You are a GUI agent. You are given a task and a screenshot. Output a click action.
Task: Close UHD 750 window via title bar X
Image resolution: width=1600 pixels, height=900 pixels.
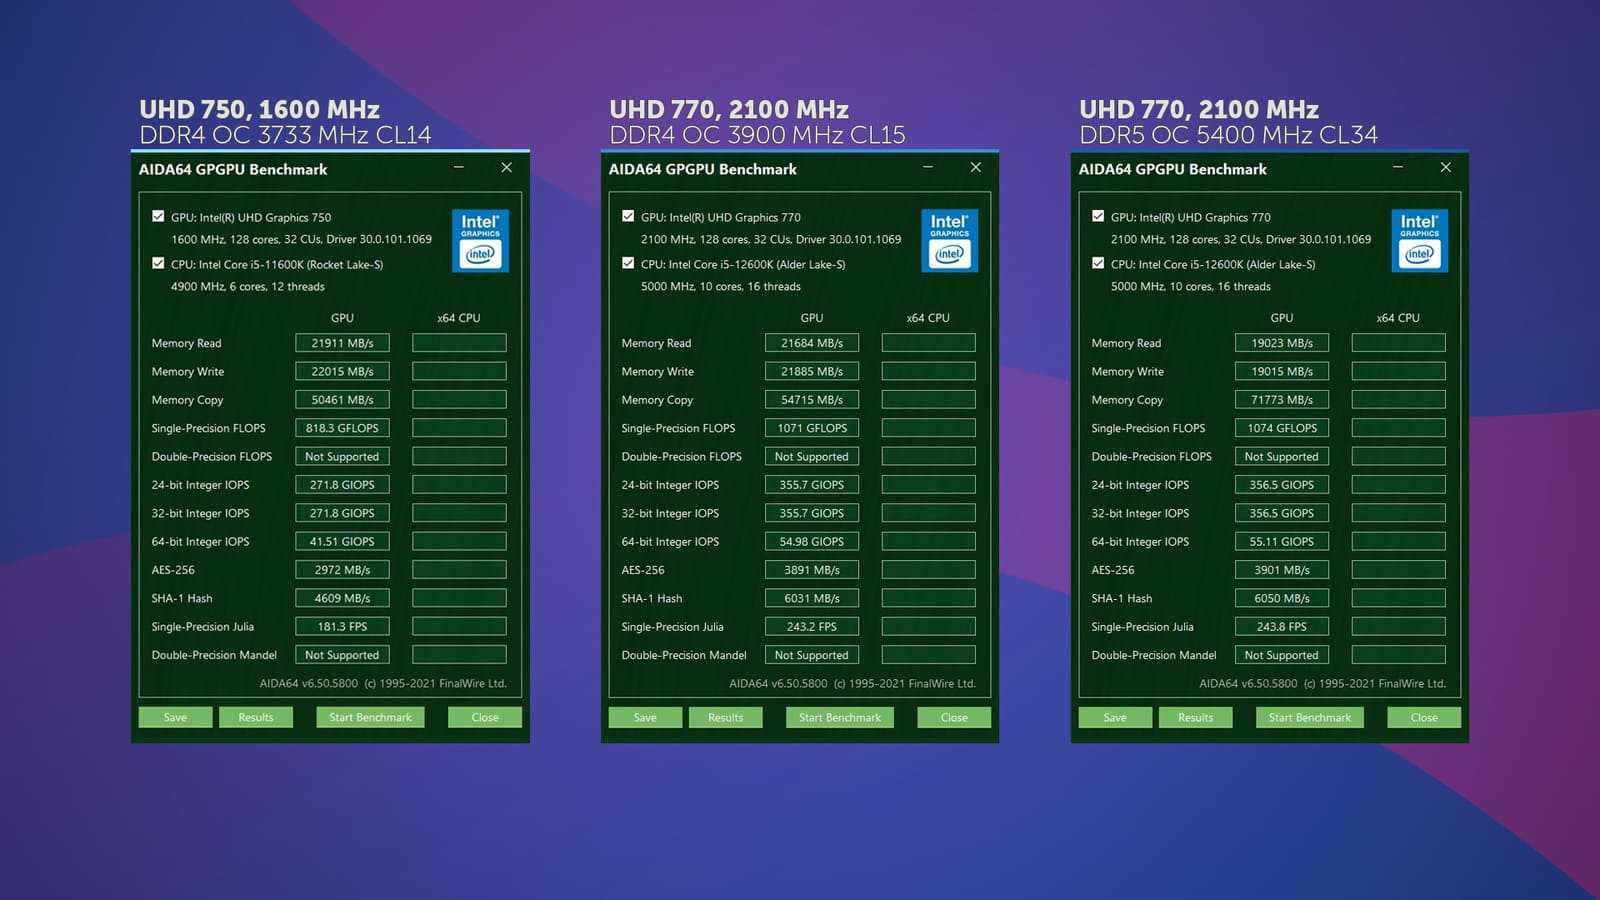tap(506, 168)
